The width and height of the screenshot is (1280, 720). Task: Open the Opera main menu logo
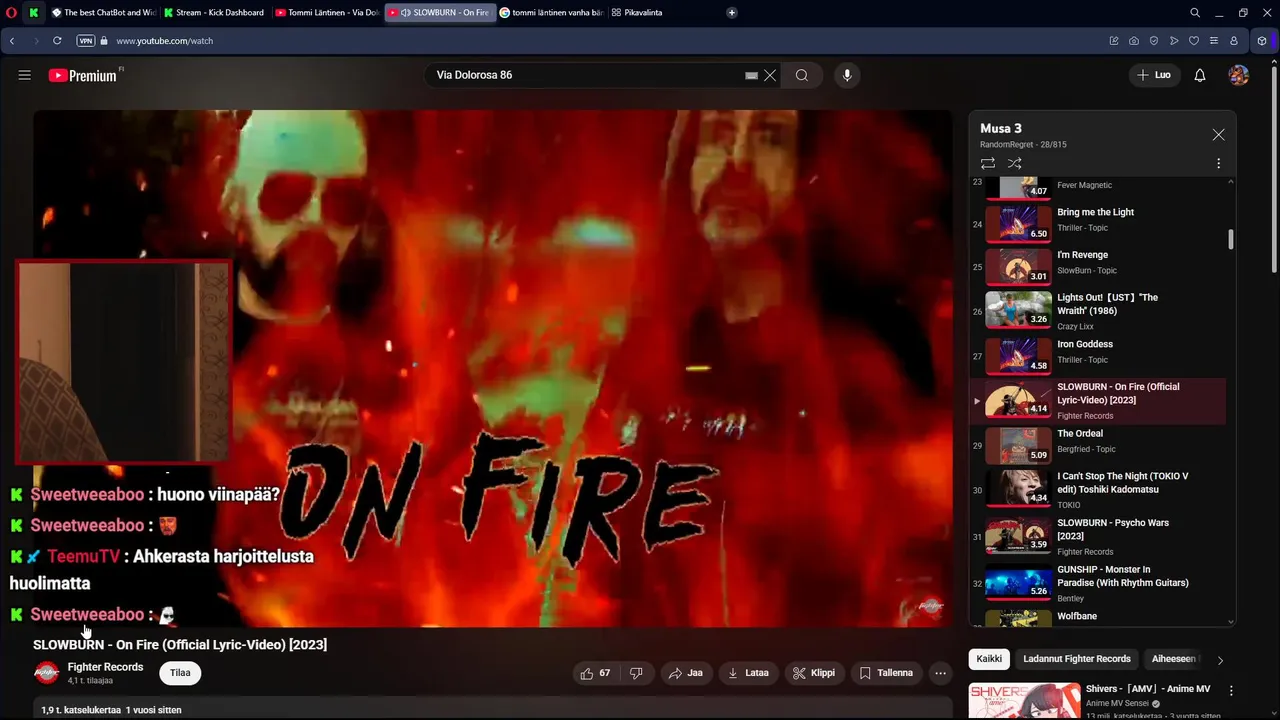click(12, 13)
